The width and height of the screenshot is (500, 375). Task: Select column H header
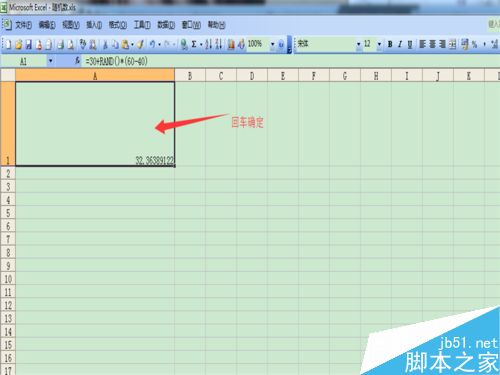click(376, 76)
